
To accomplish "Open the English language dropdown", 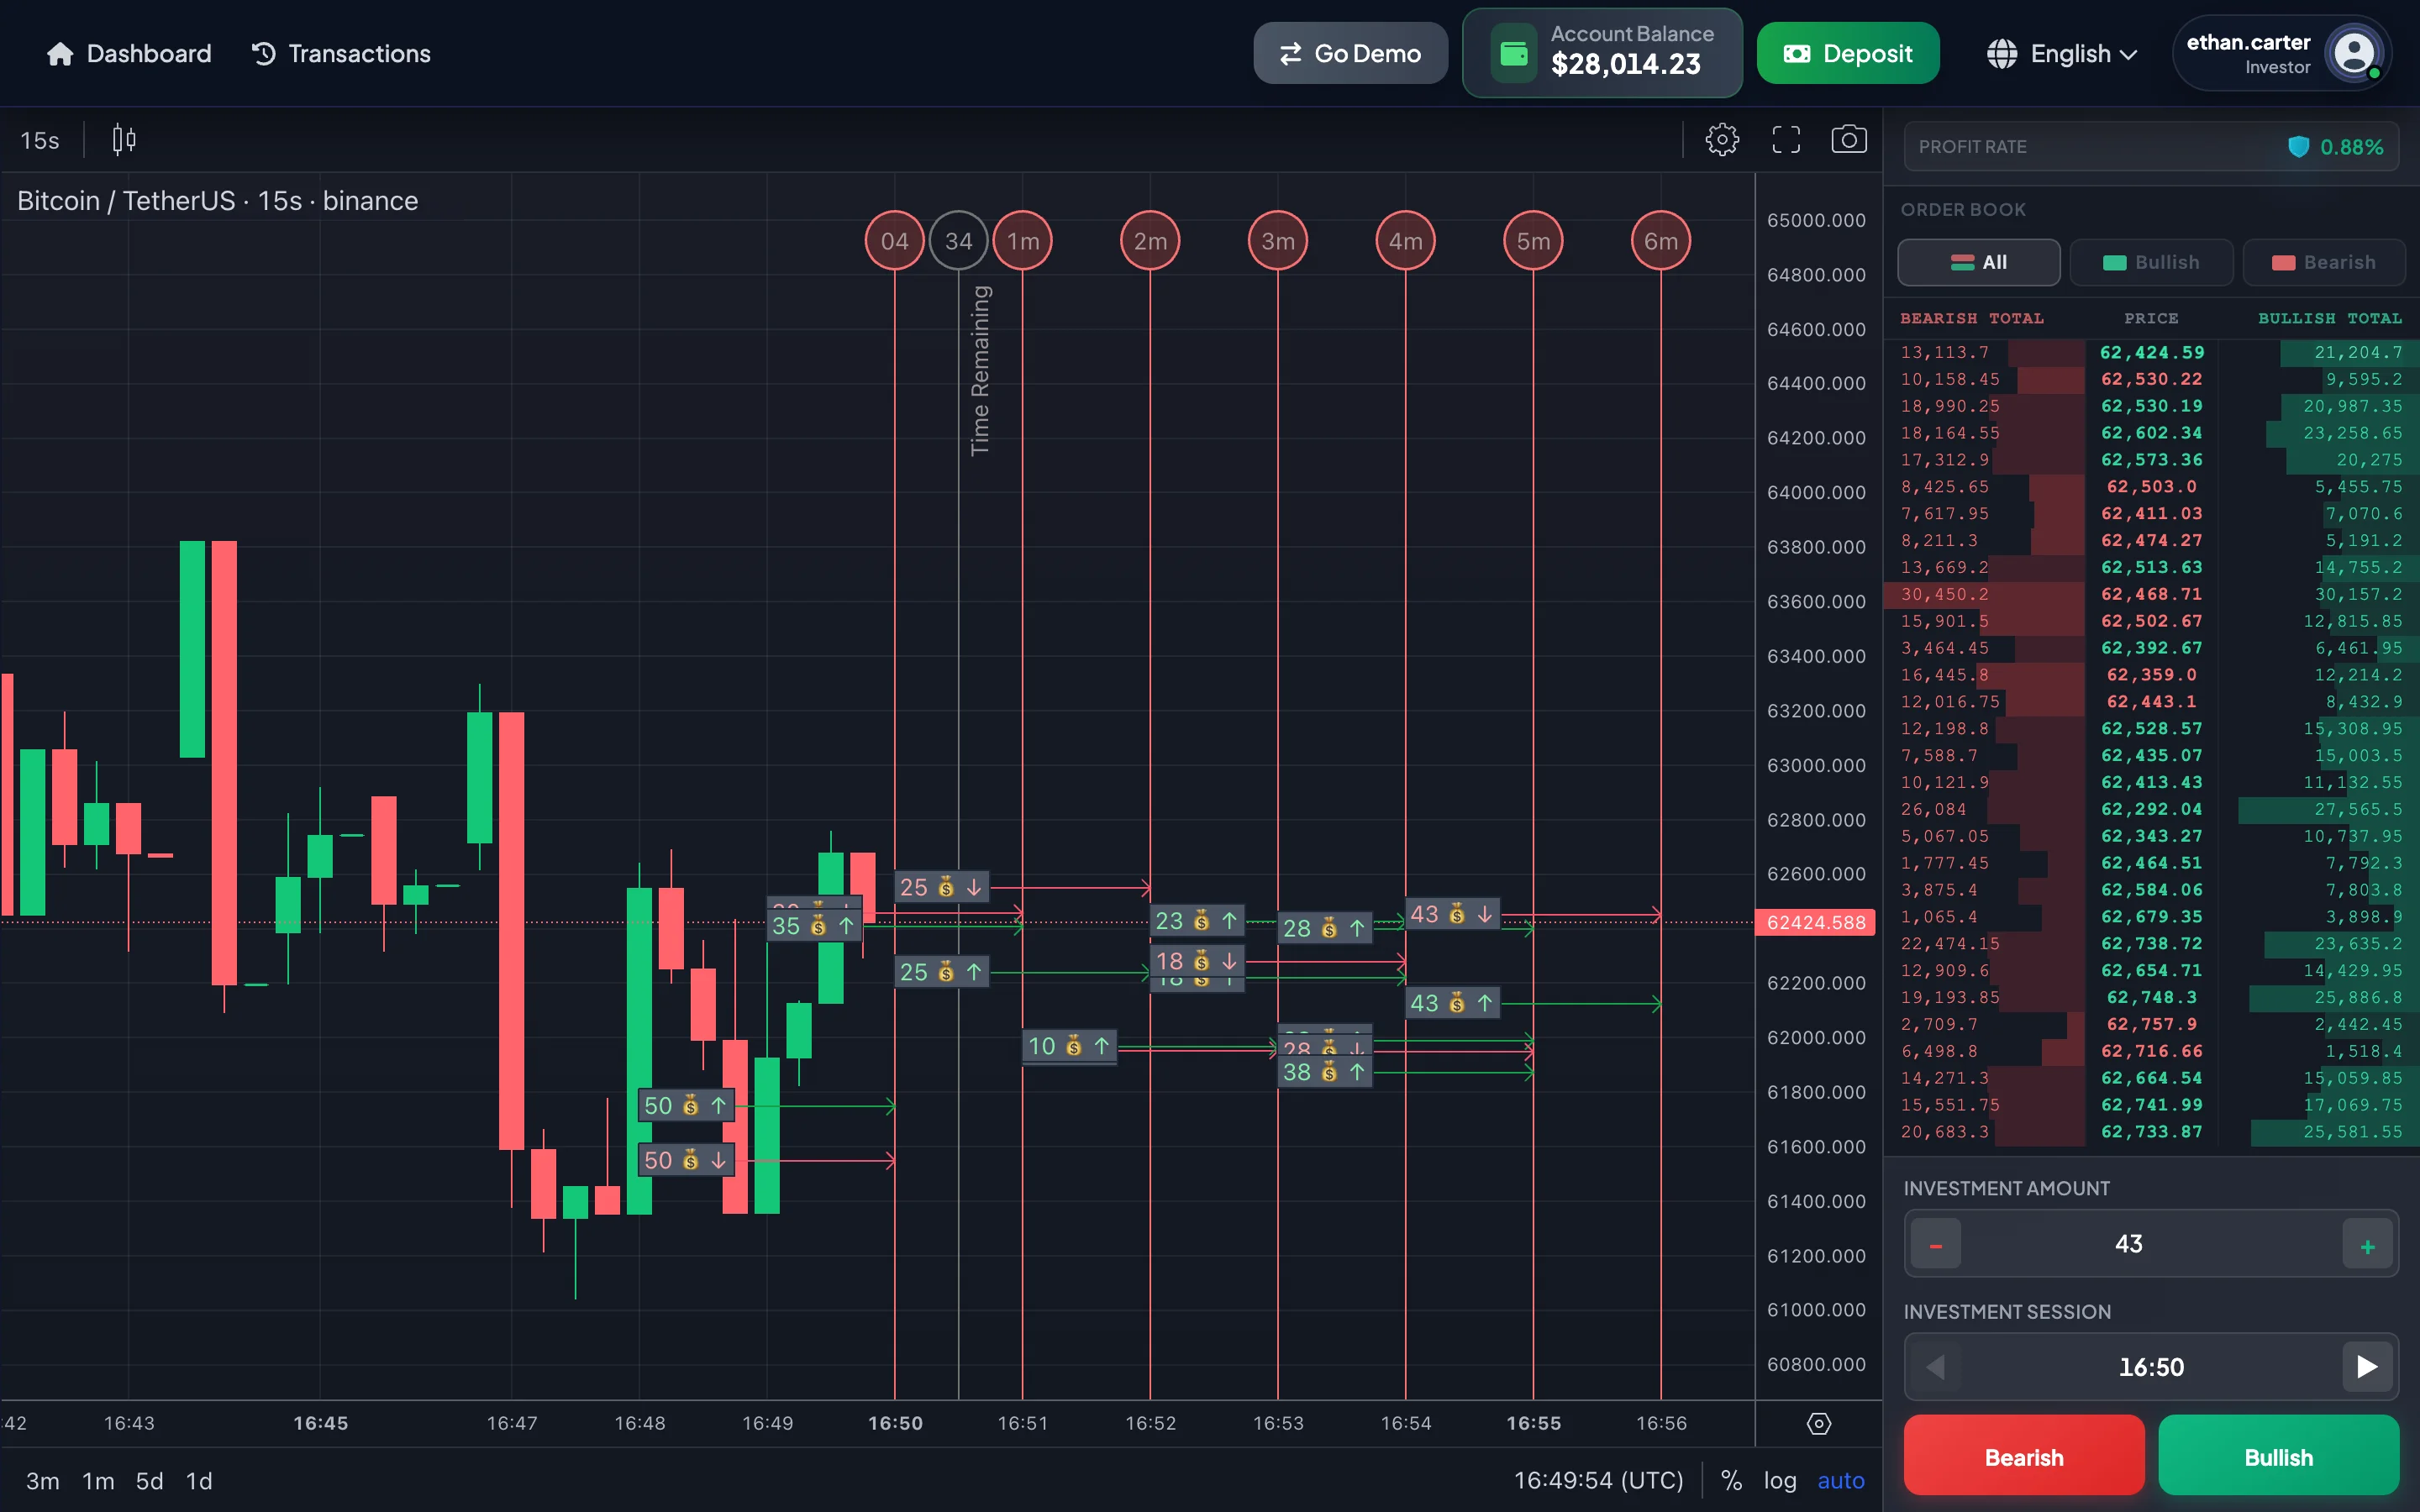I will click(2062, 54).
